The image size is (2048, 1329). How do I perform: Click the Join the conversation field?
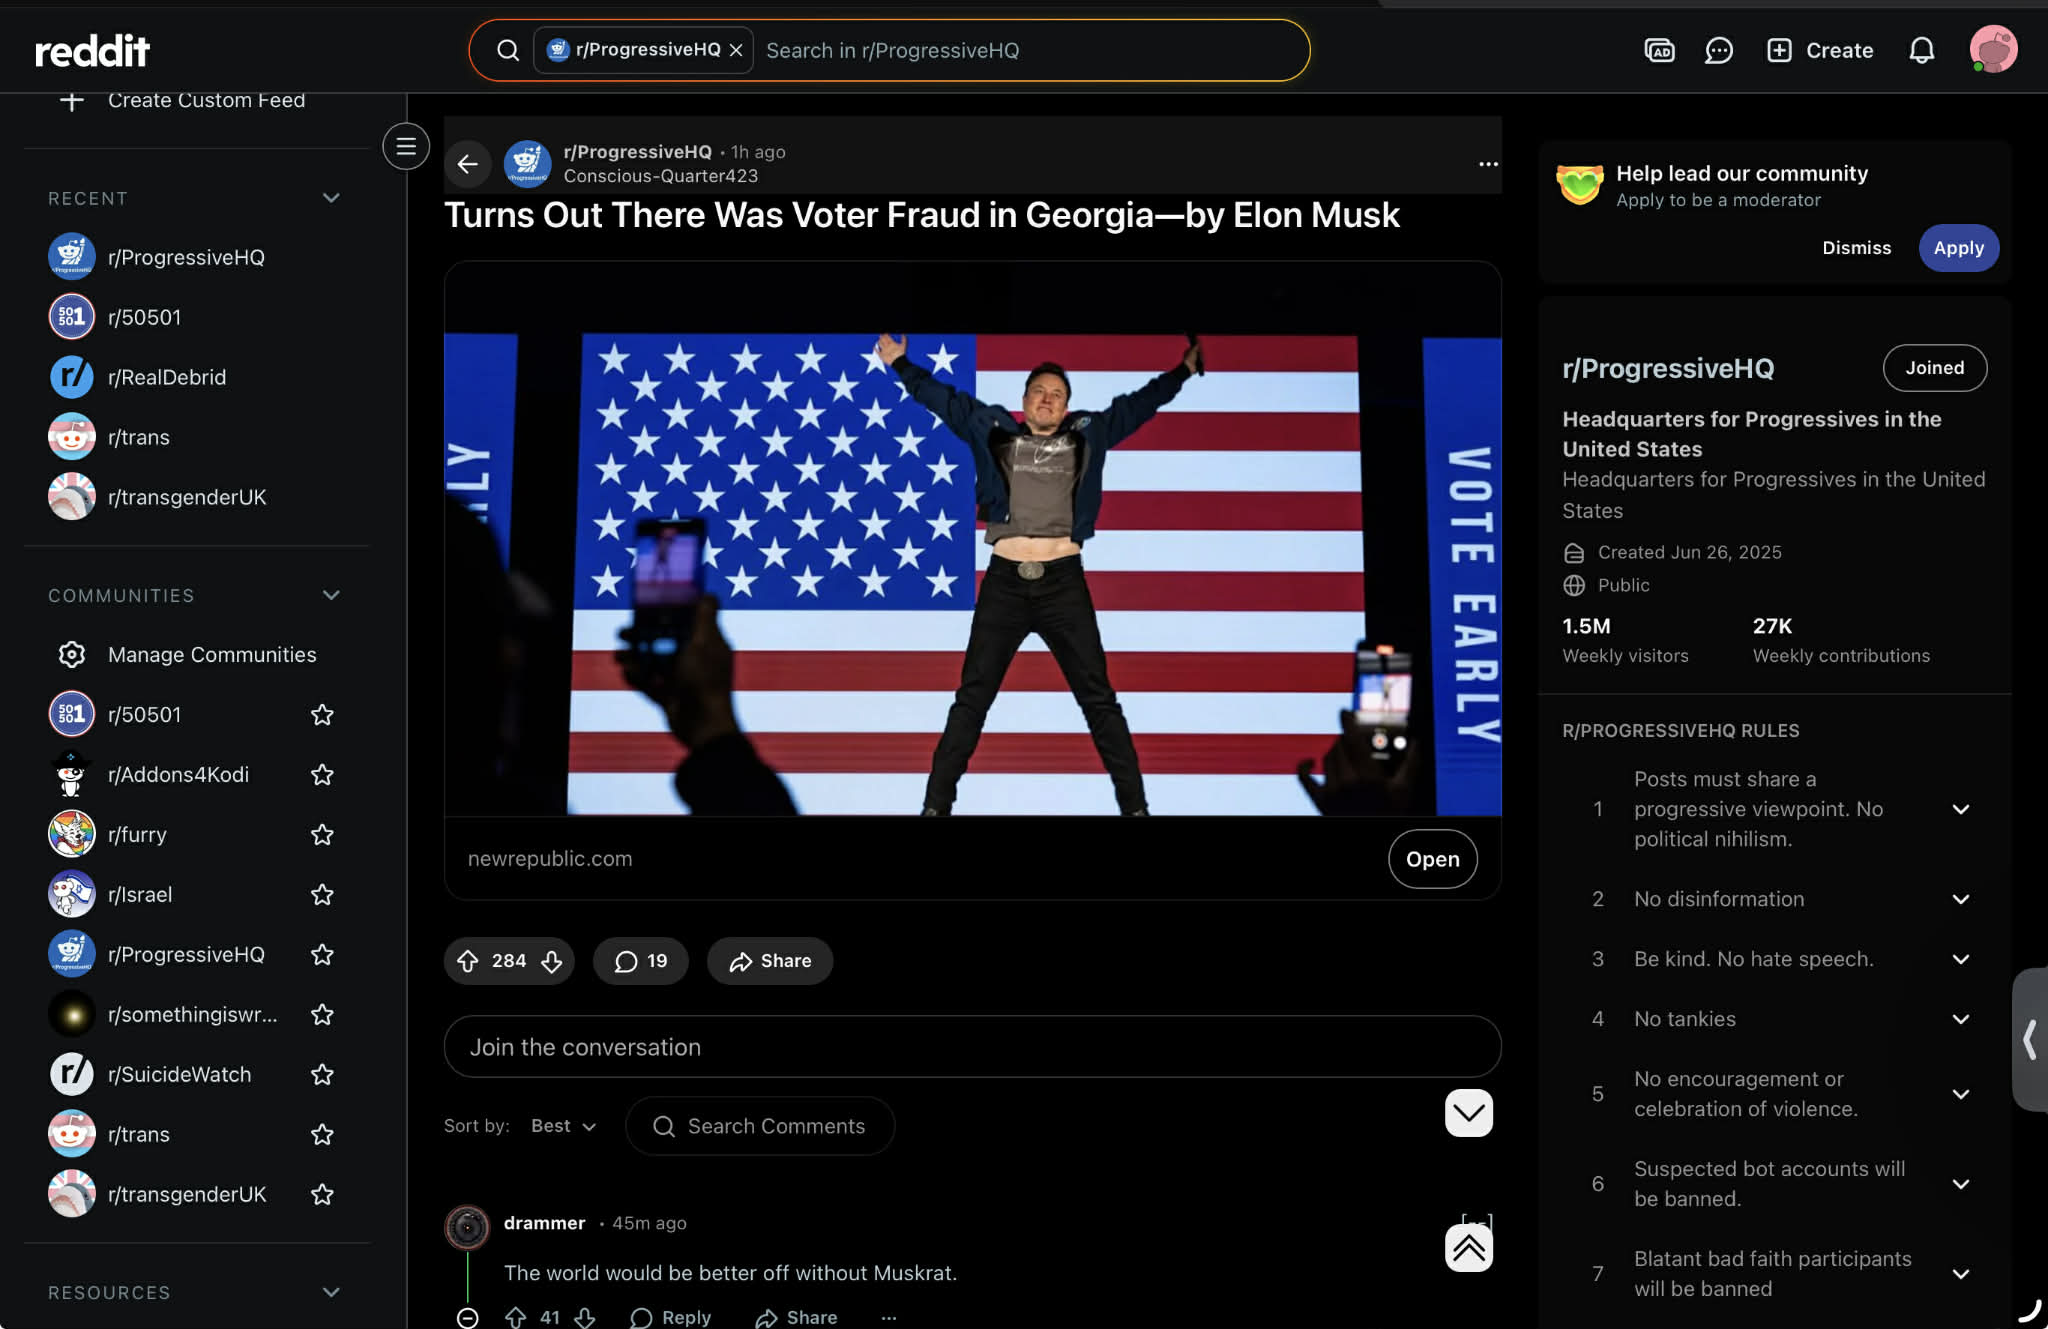972,1047
